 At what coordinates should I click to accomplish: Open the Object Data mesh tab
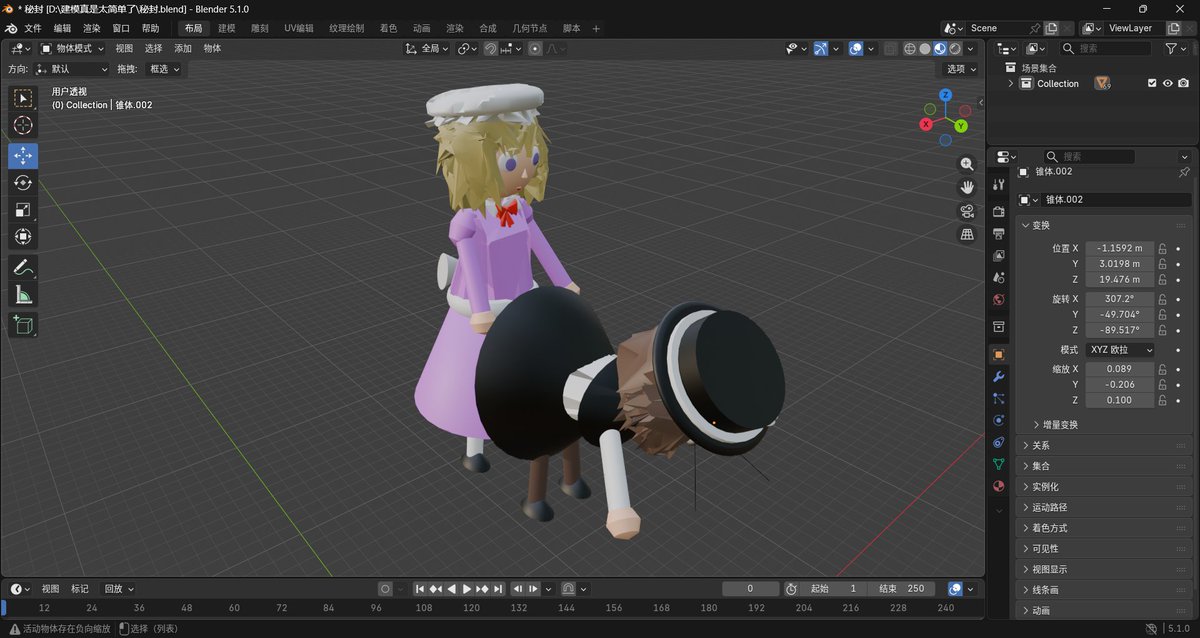click(998, 464)
